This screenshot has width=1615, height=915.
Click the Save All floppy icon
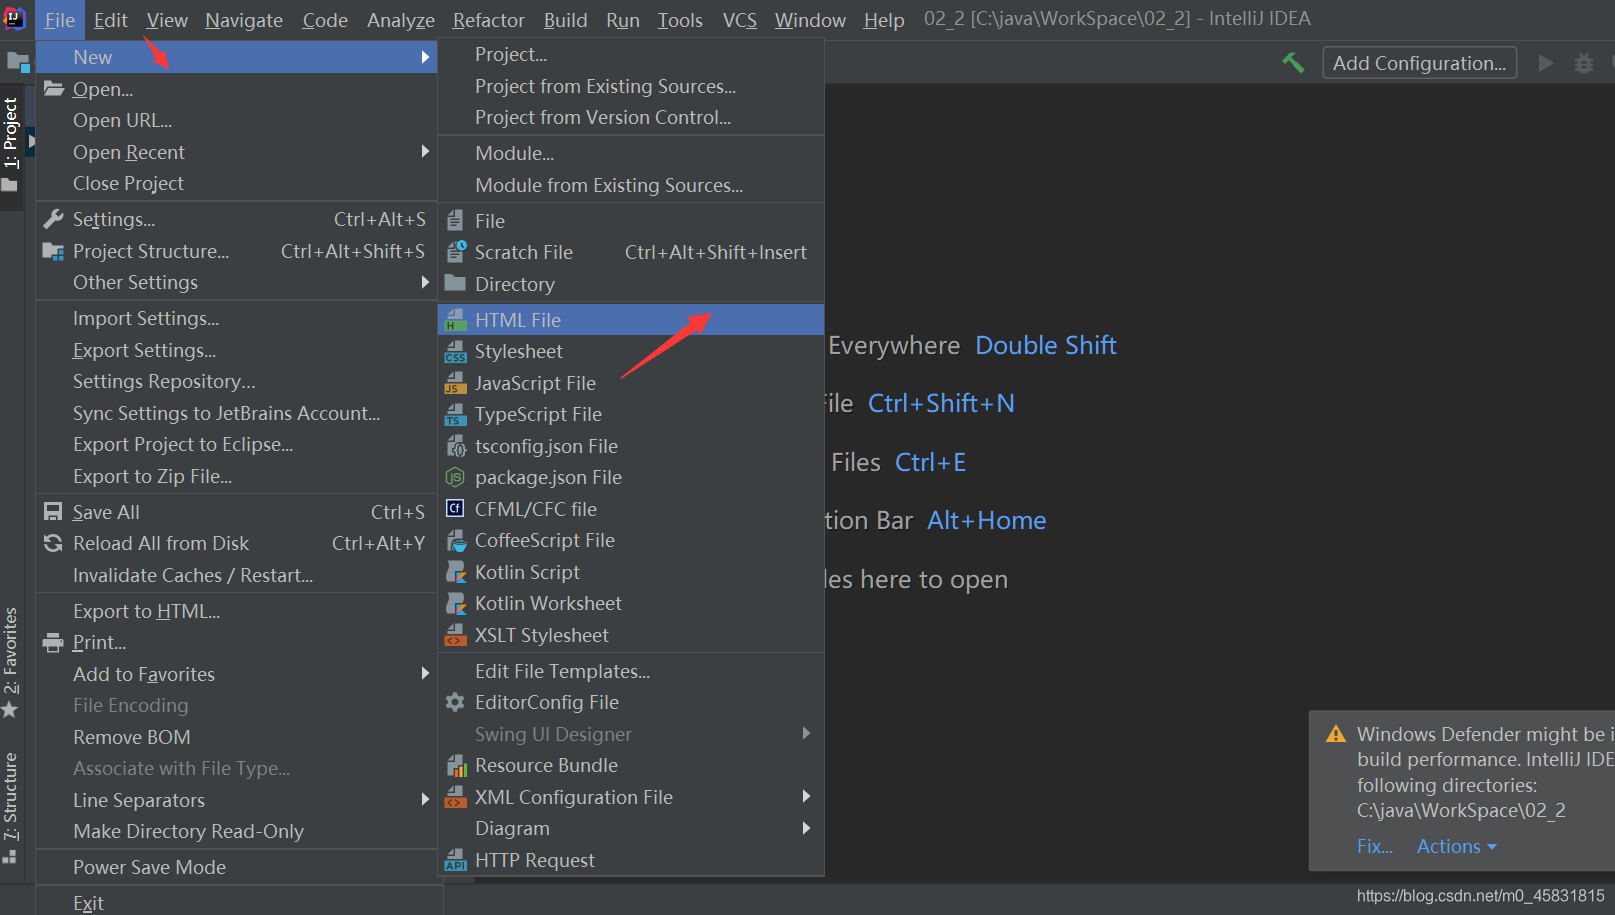click(53, 512)
